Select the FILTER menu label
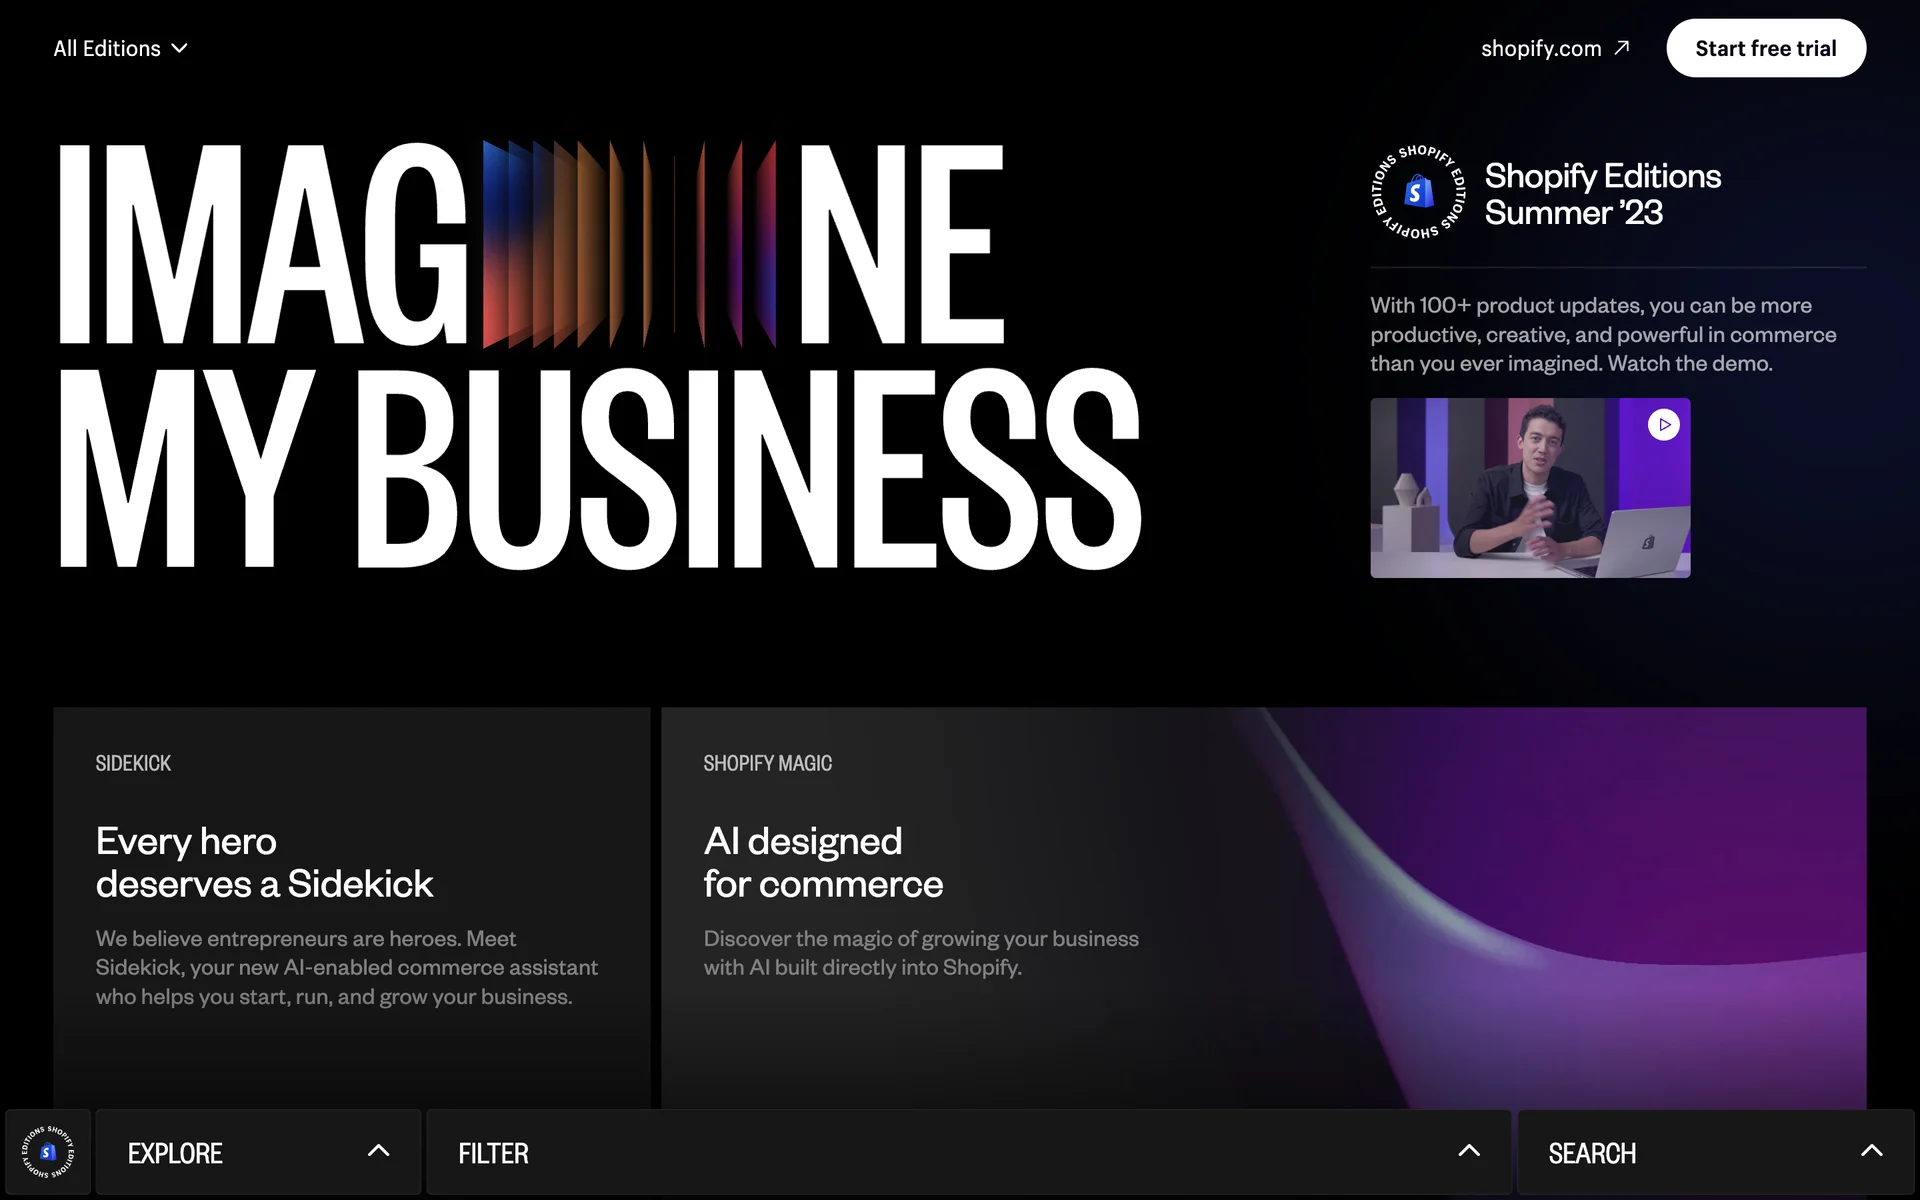 coord(493,1153)
